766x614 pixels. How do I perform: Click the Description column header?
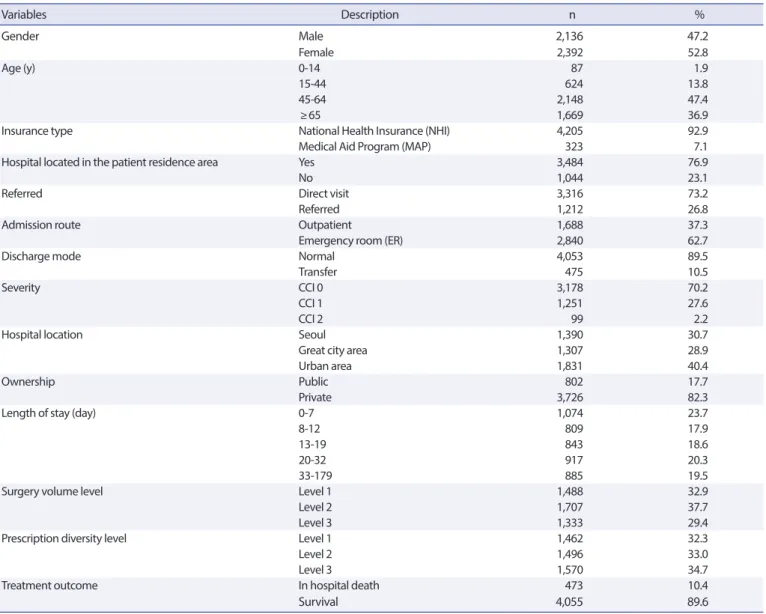pos(370,15)
